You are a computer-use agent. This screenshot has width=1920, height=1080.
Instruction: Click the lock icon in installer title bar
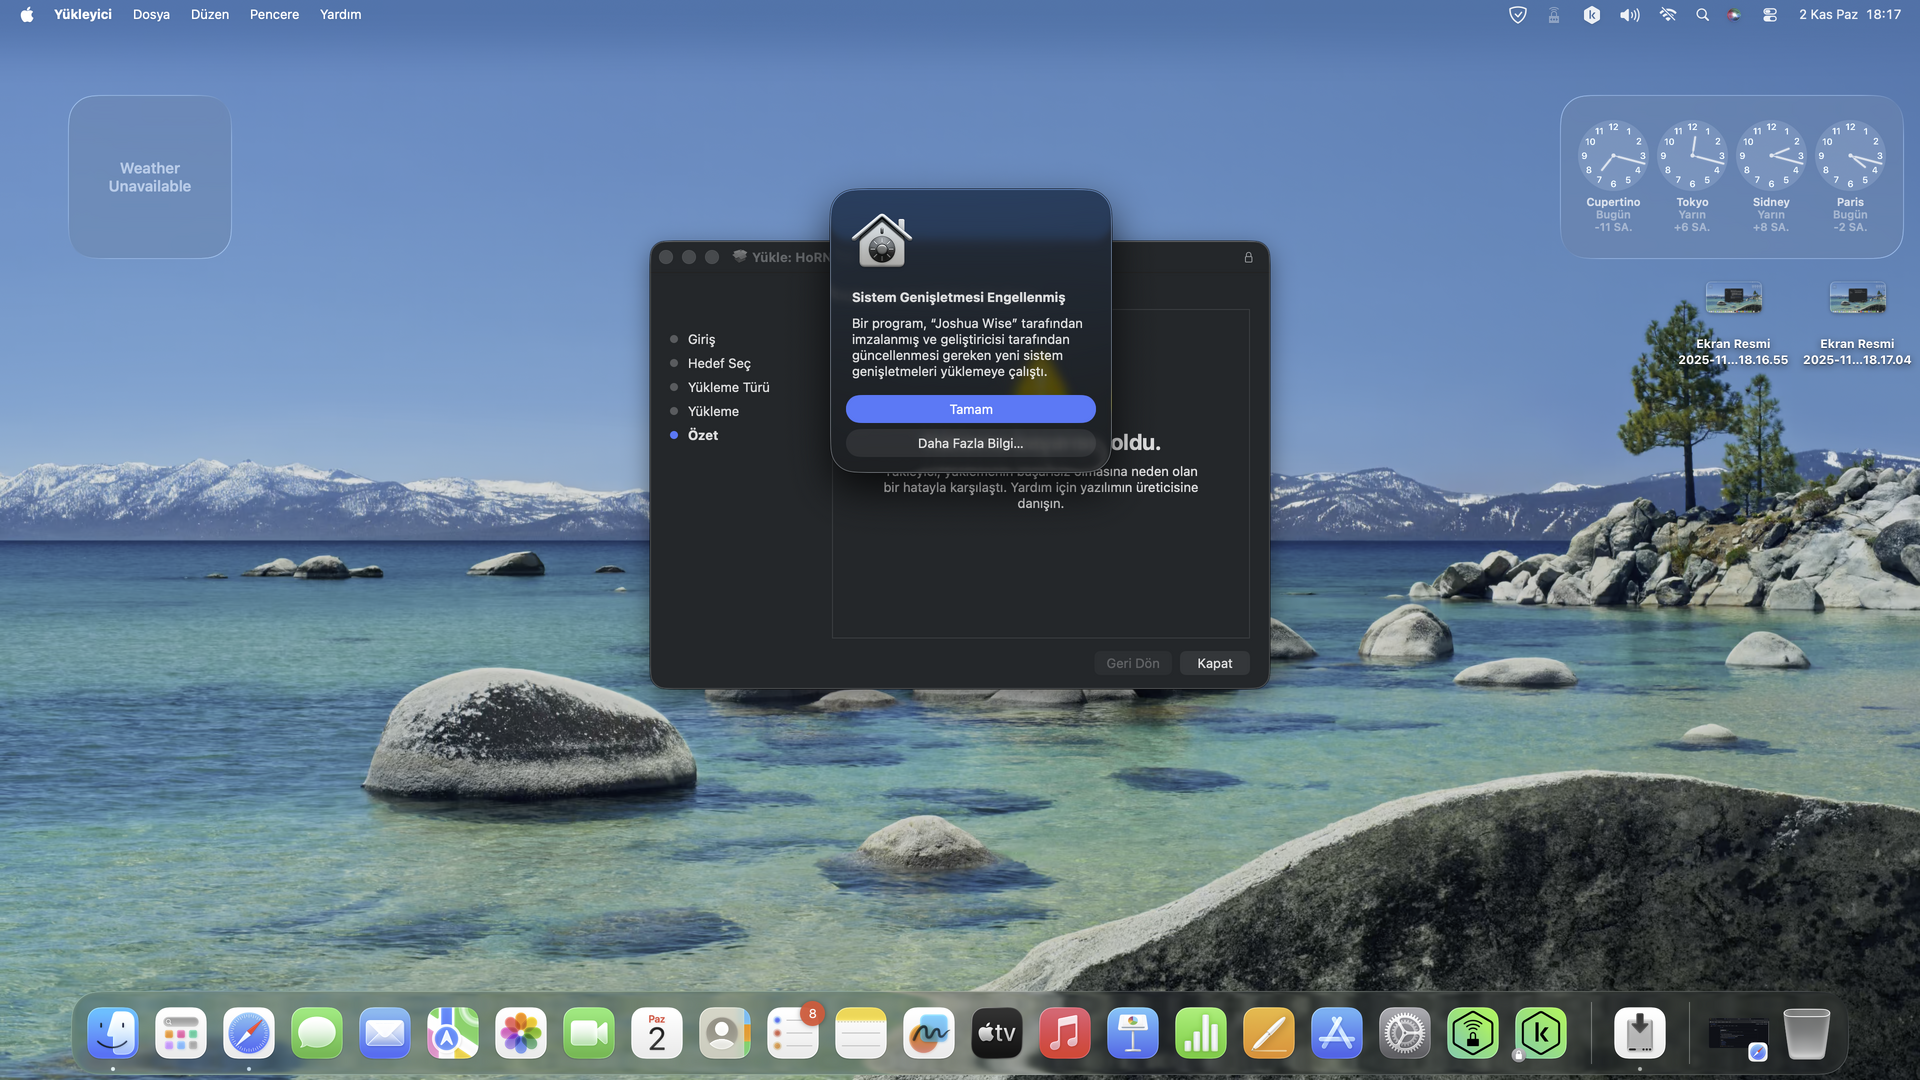coord(1248,257)
